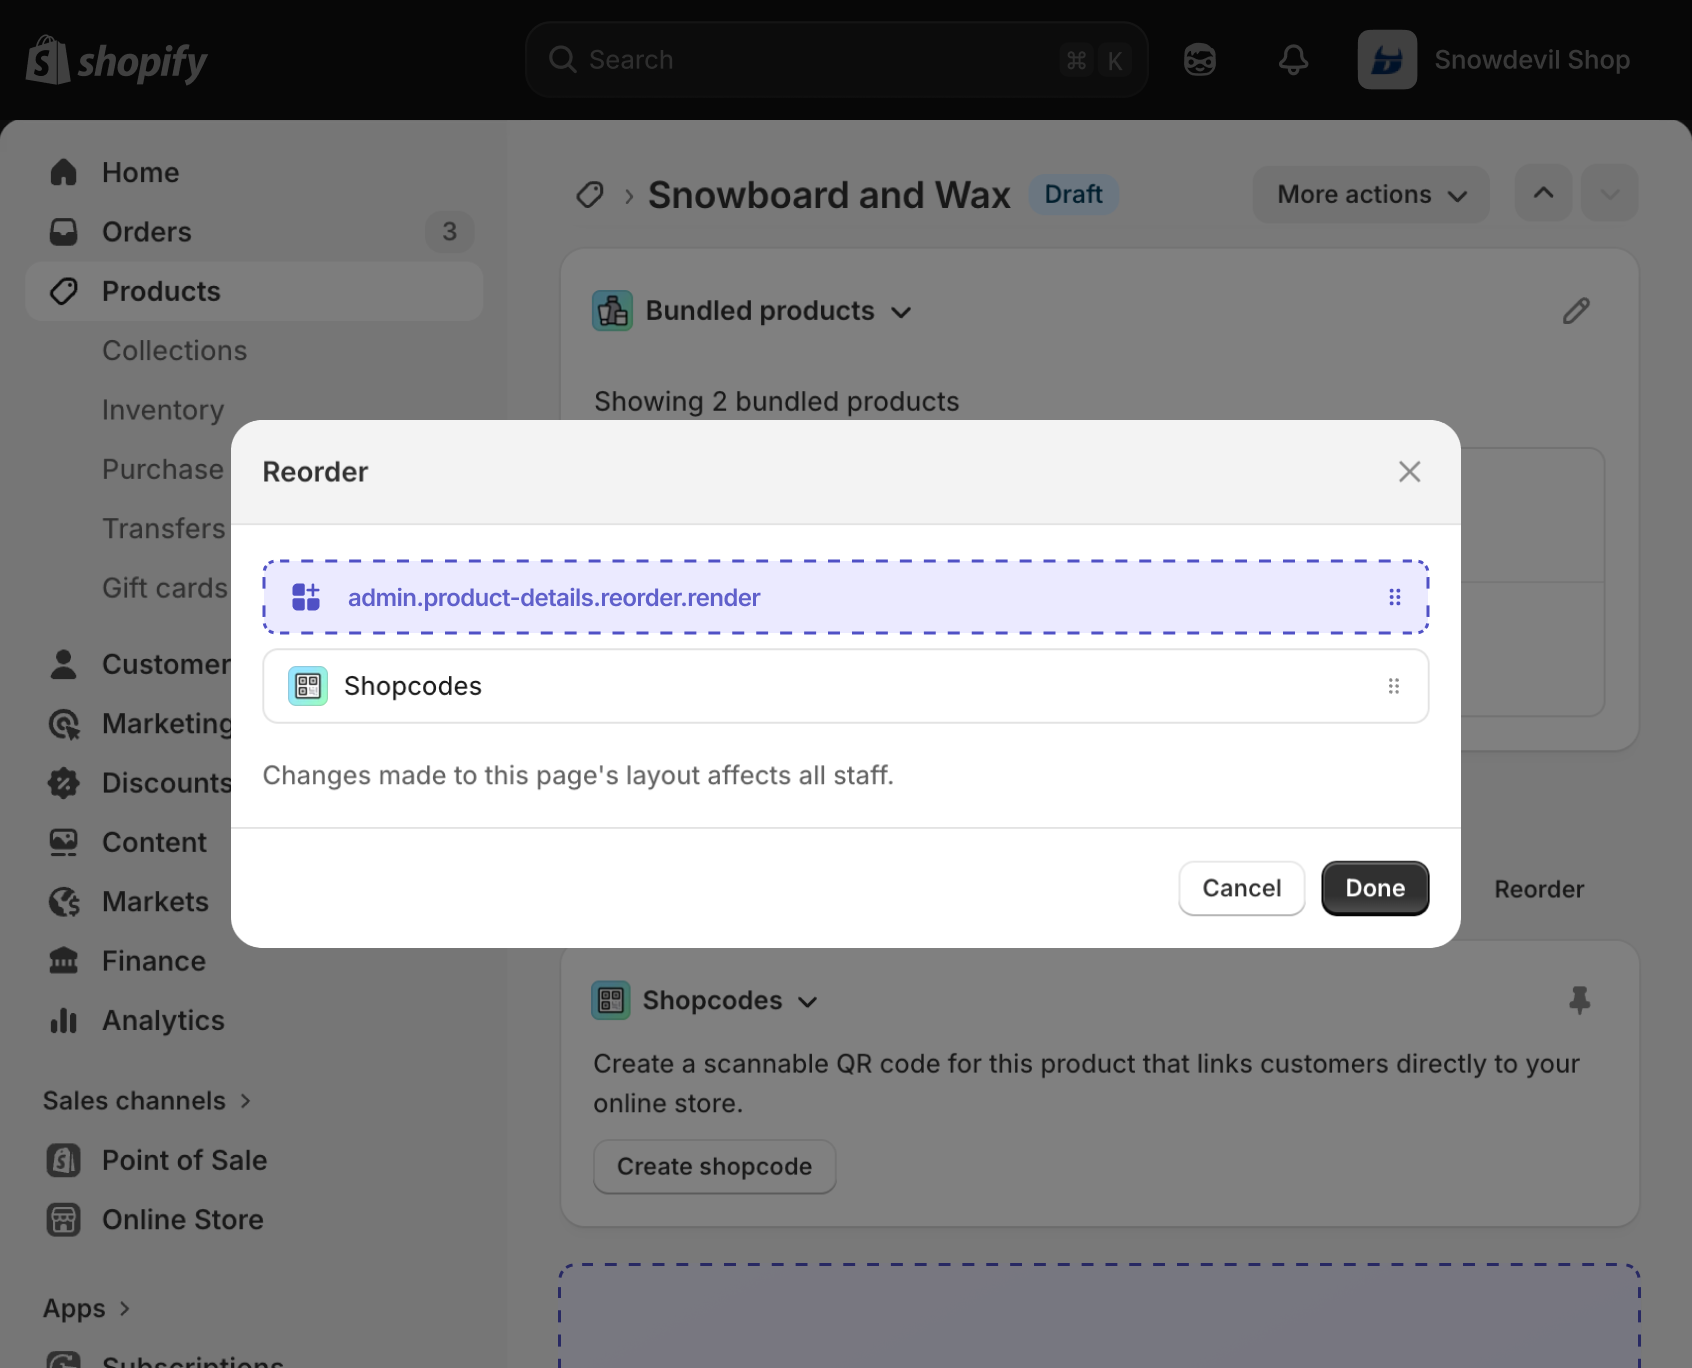
Task: Click Cancel in the Reorder dialog
Action: 1241,888
